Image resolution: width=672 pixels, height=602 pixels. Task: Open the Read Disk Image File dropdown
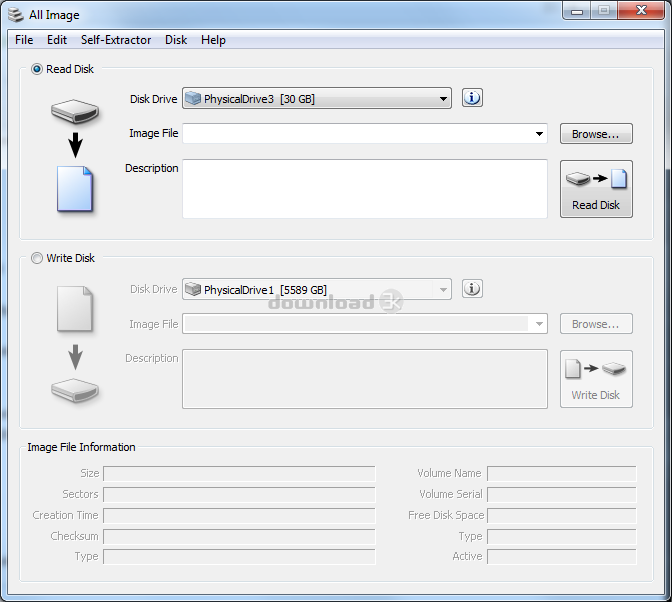[539, 134]
